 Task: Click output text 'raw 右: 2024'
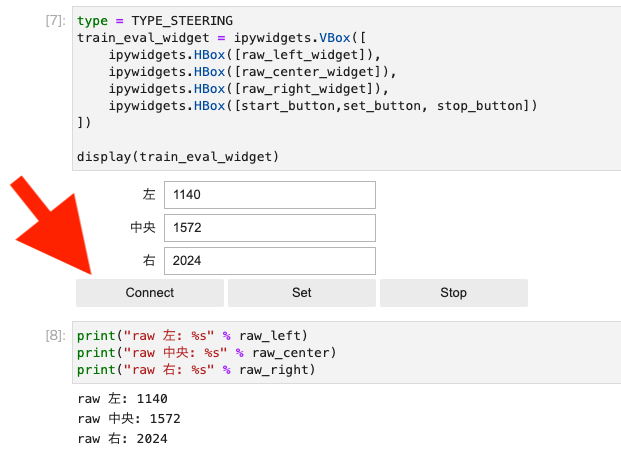pyautogui.click(x=122, y=439)
